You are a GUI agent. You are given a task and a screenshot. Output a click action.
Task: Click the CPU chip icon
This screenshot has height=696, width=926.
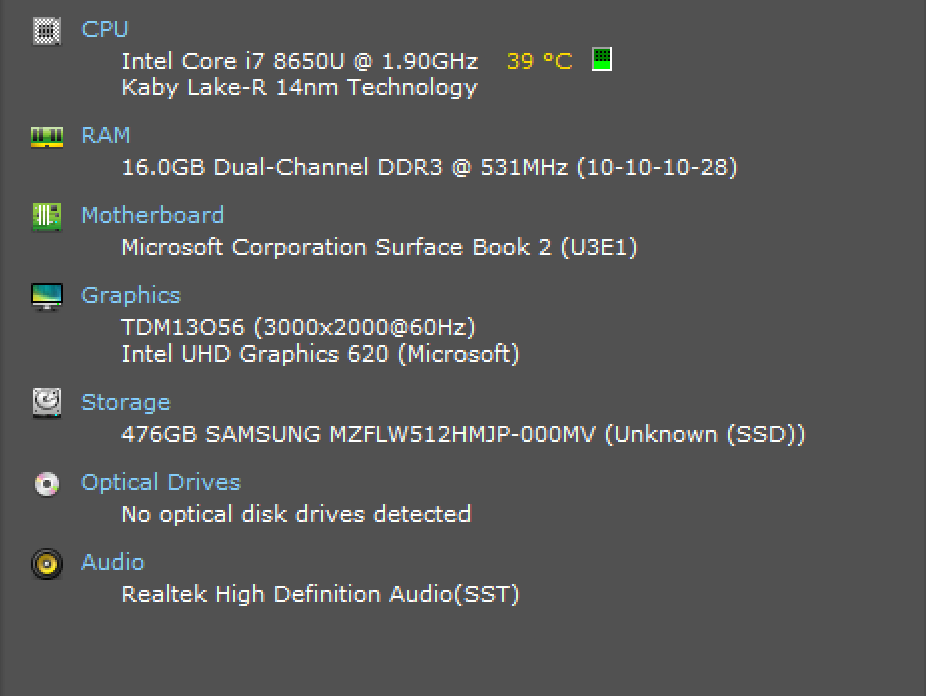47,31
